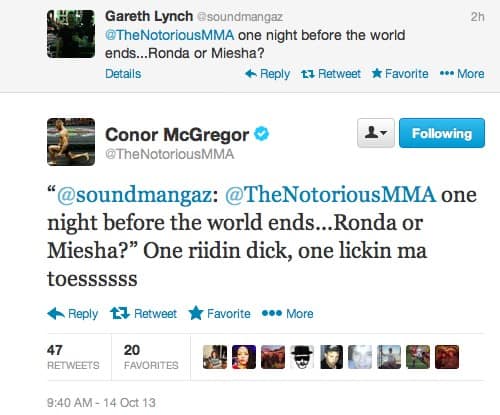Viewport: 500px width, 415px height.
Task: Retweet Gareth Lynch's tweet
Action: click(x=331, y=74)
